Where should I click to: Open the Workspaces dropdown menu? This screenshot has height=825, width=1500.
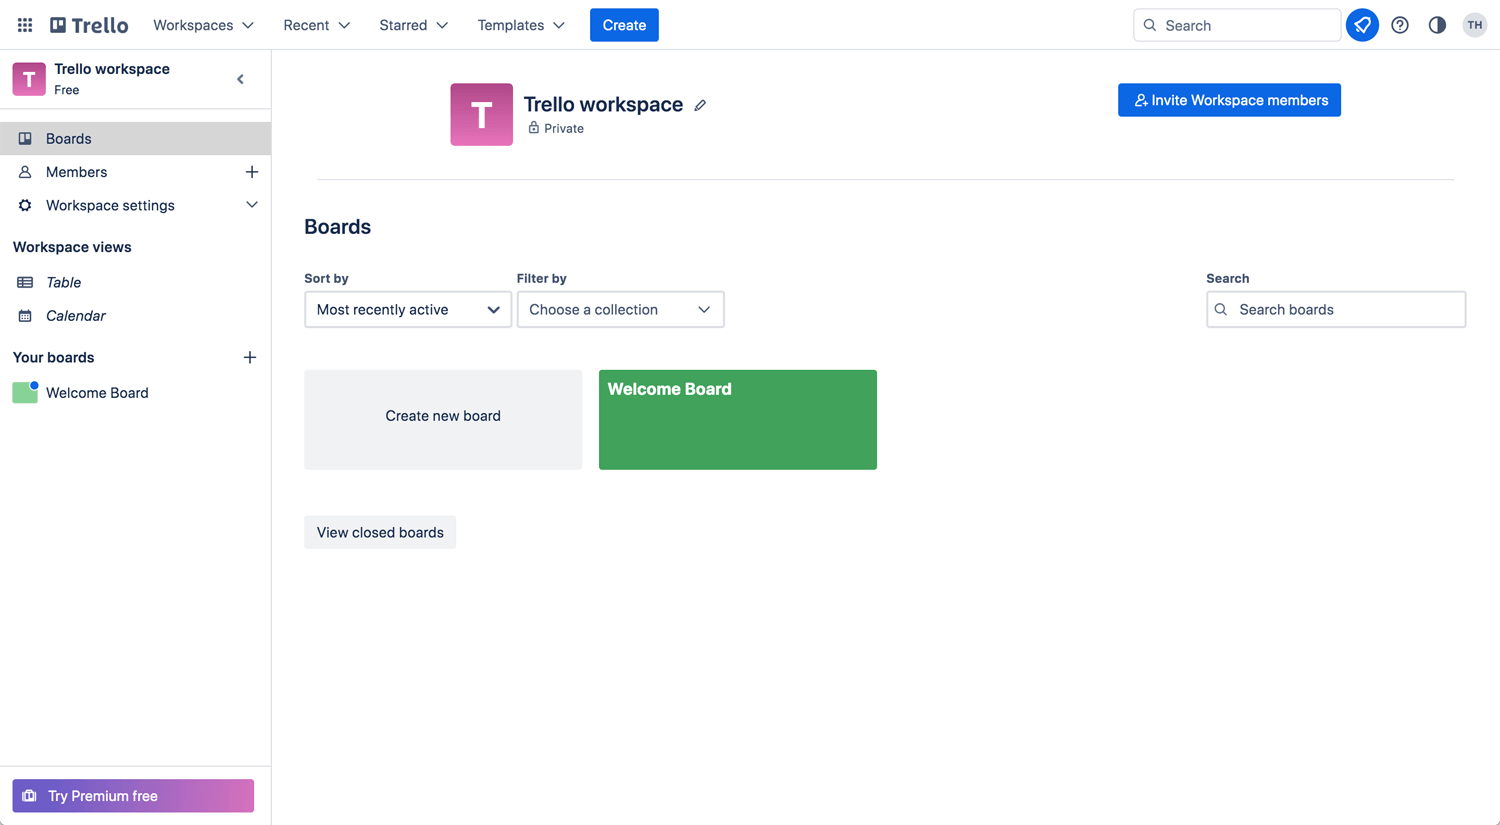pos(203,25)
